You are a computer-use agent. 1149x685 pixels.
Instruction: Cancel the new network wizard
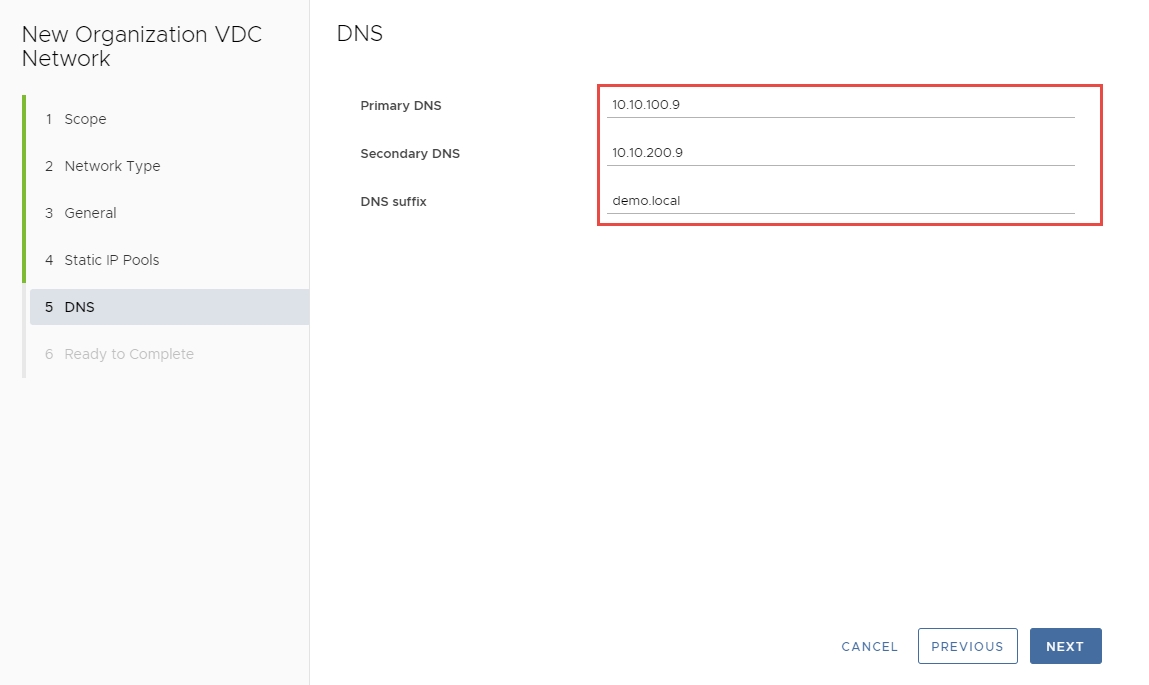click(869, 647)
